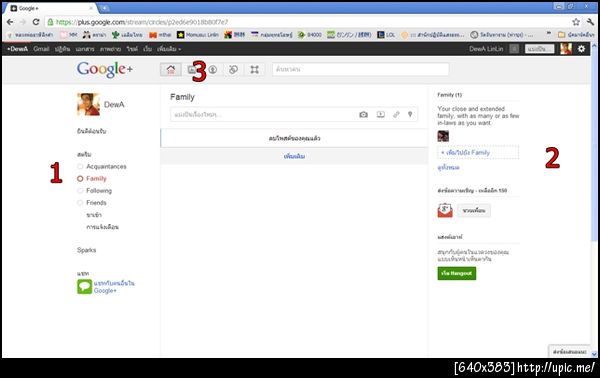Click the green padlock in address bar
Image resolution: width=600 pixels, height=378 pixels.
(x=50, y=22)
